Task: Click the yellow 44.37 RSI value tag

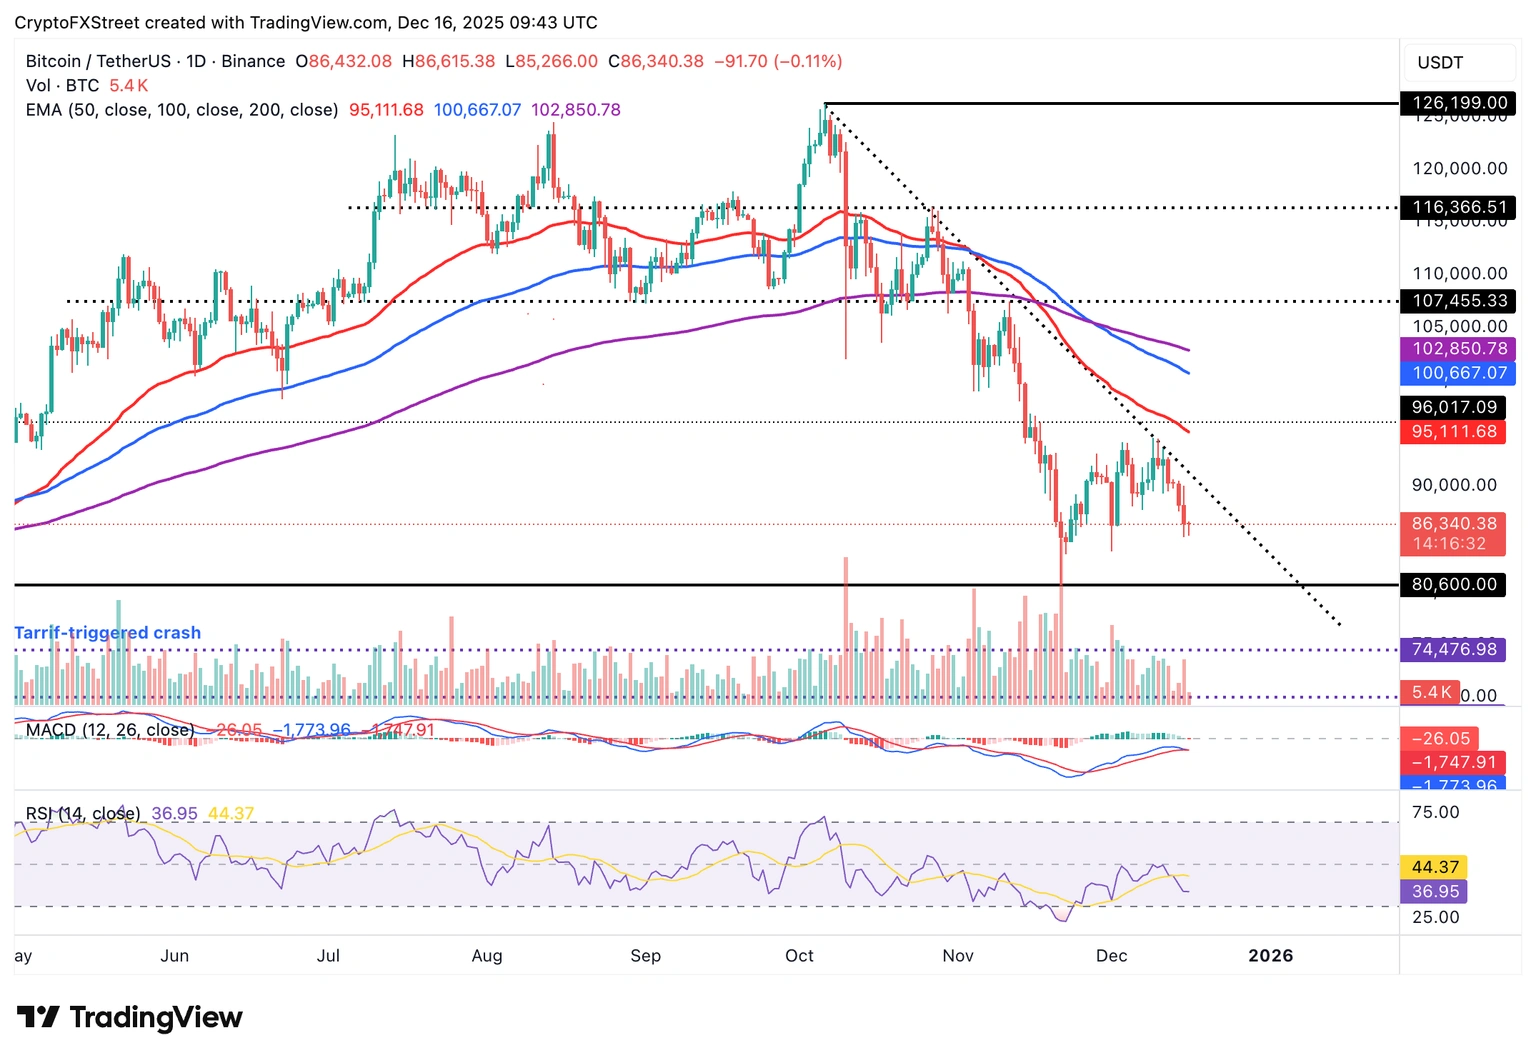Action: [x=1435, y=867]
